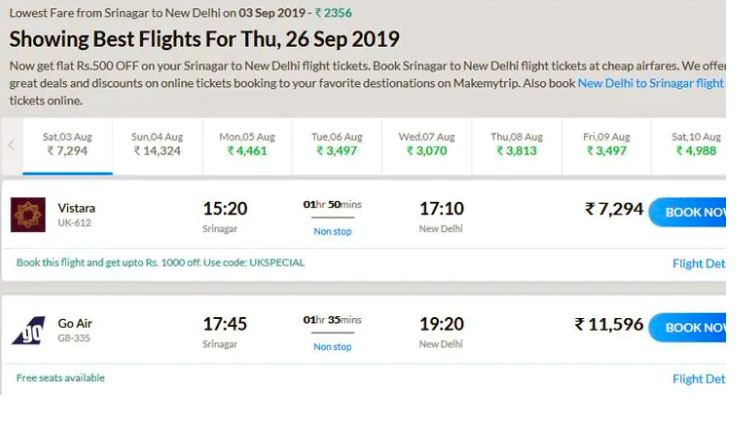Click the Go Air airline logo
The image size is (750, 426).
28,330
